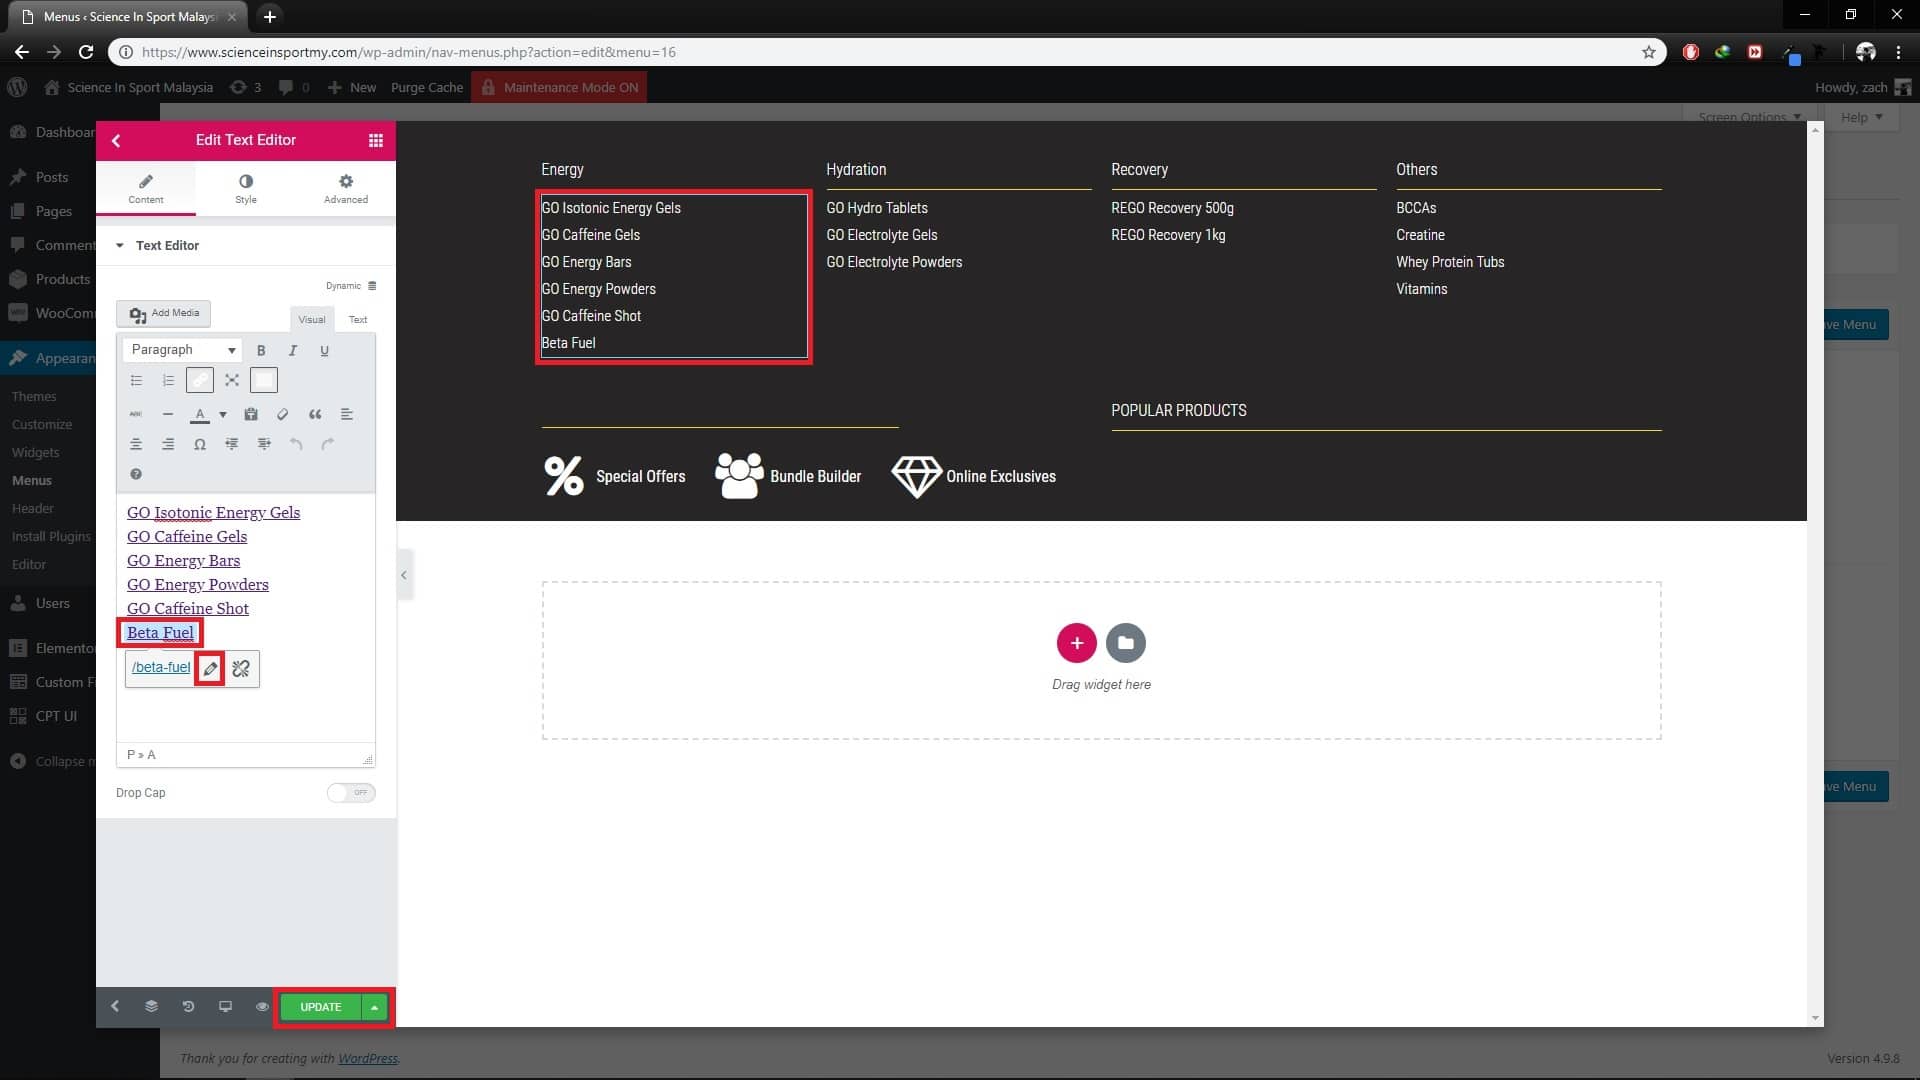Image resolution: width=1920 pixels, height=1080 pixels.
Task: Align text center in the editor
Action: (136, 444)
